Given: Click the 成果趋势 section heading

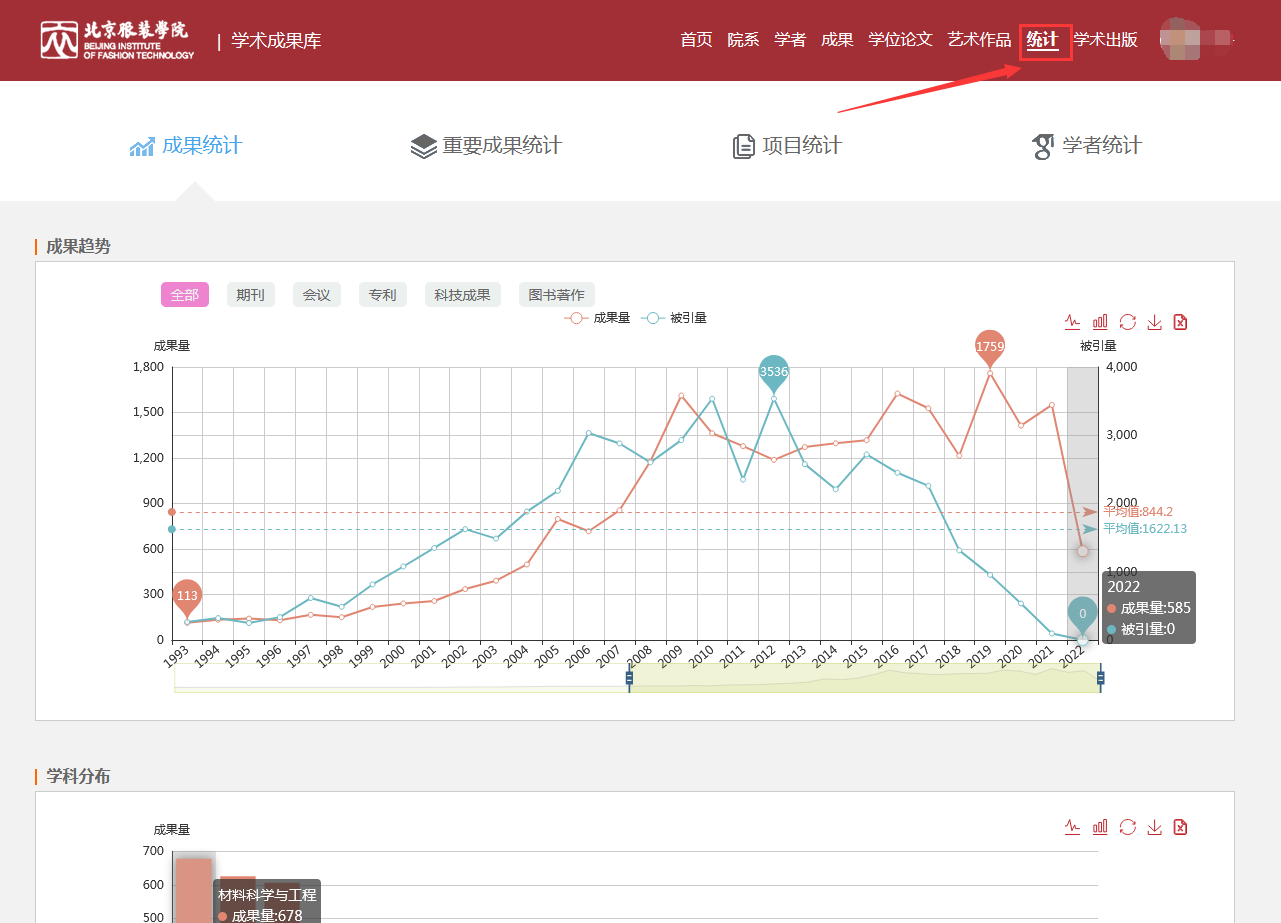Looking at the screenshot, I should click(78, 246).
